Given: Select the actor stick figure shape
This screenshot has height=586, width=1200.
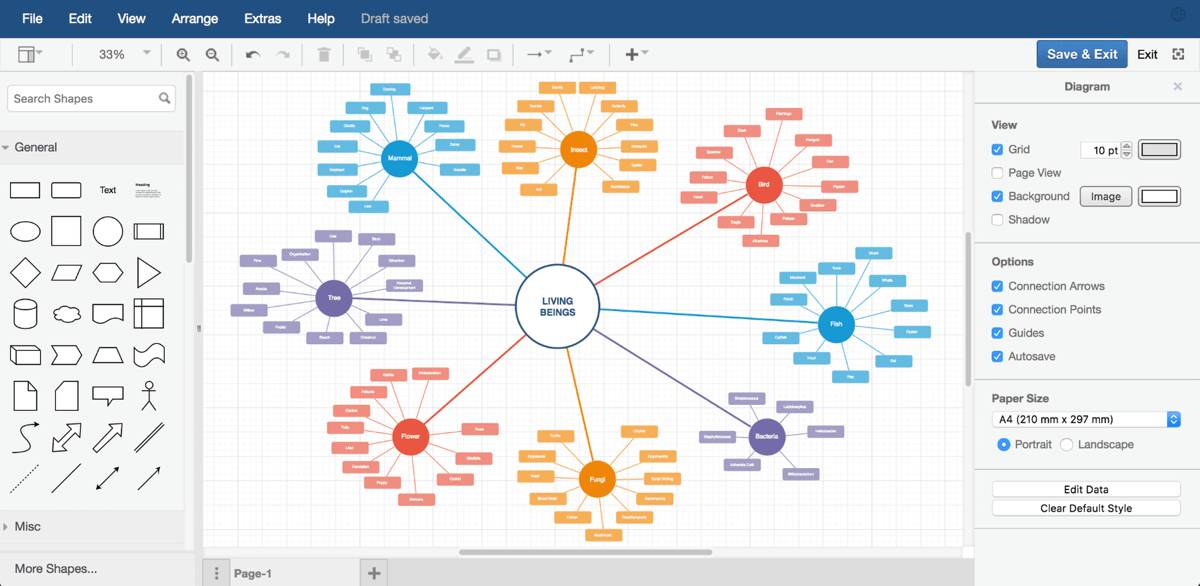Looking at the screenshot, I should click(149, 395).
